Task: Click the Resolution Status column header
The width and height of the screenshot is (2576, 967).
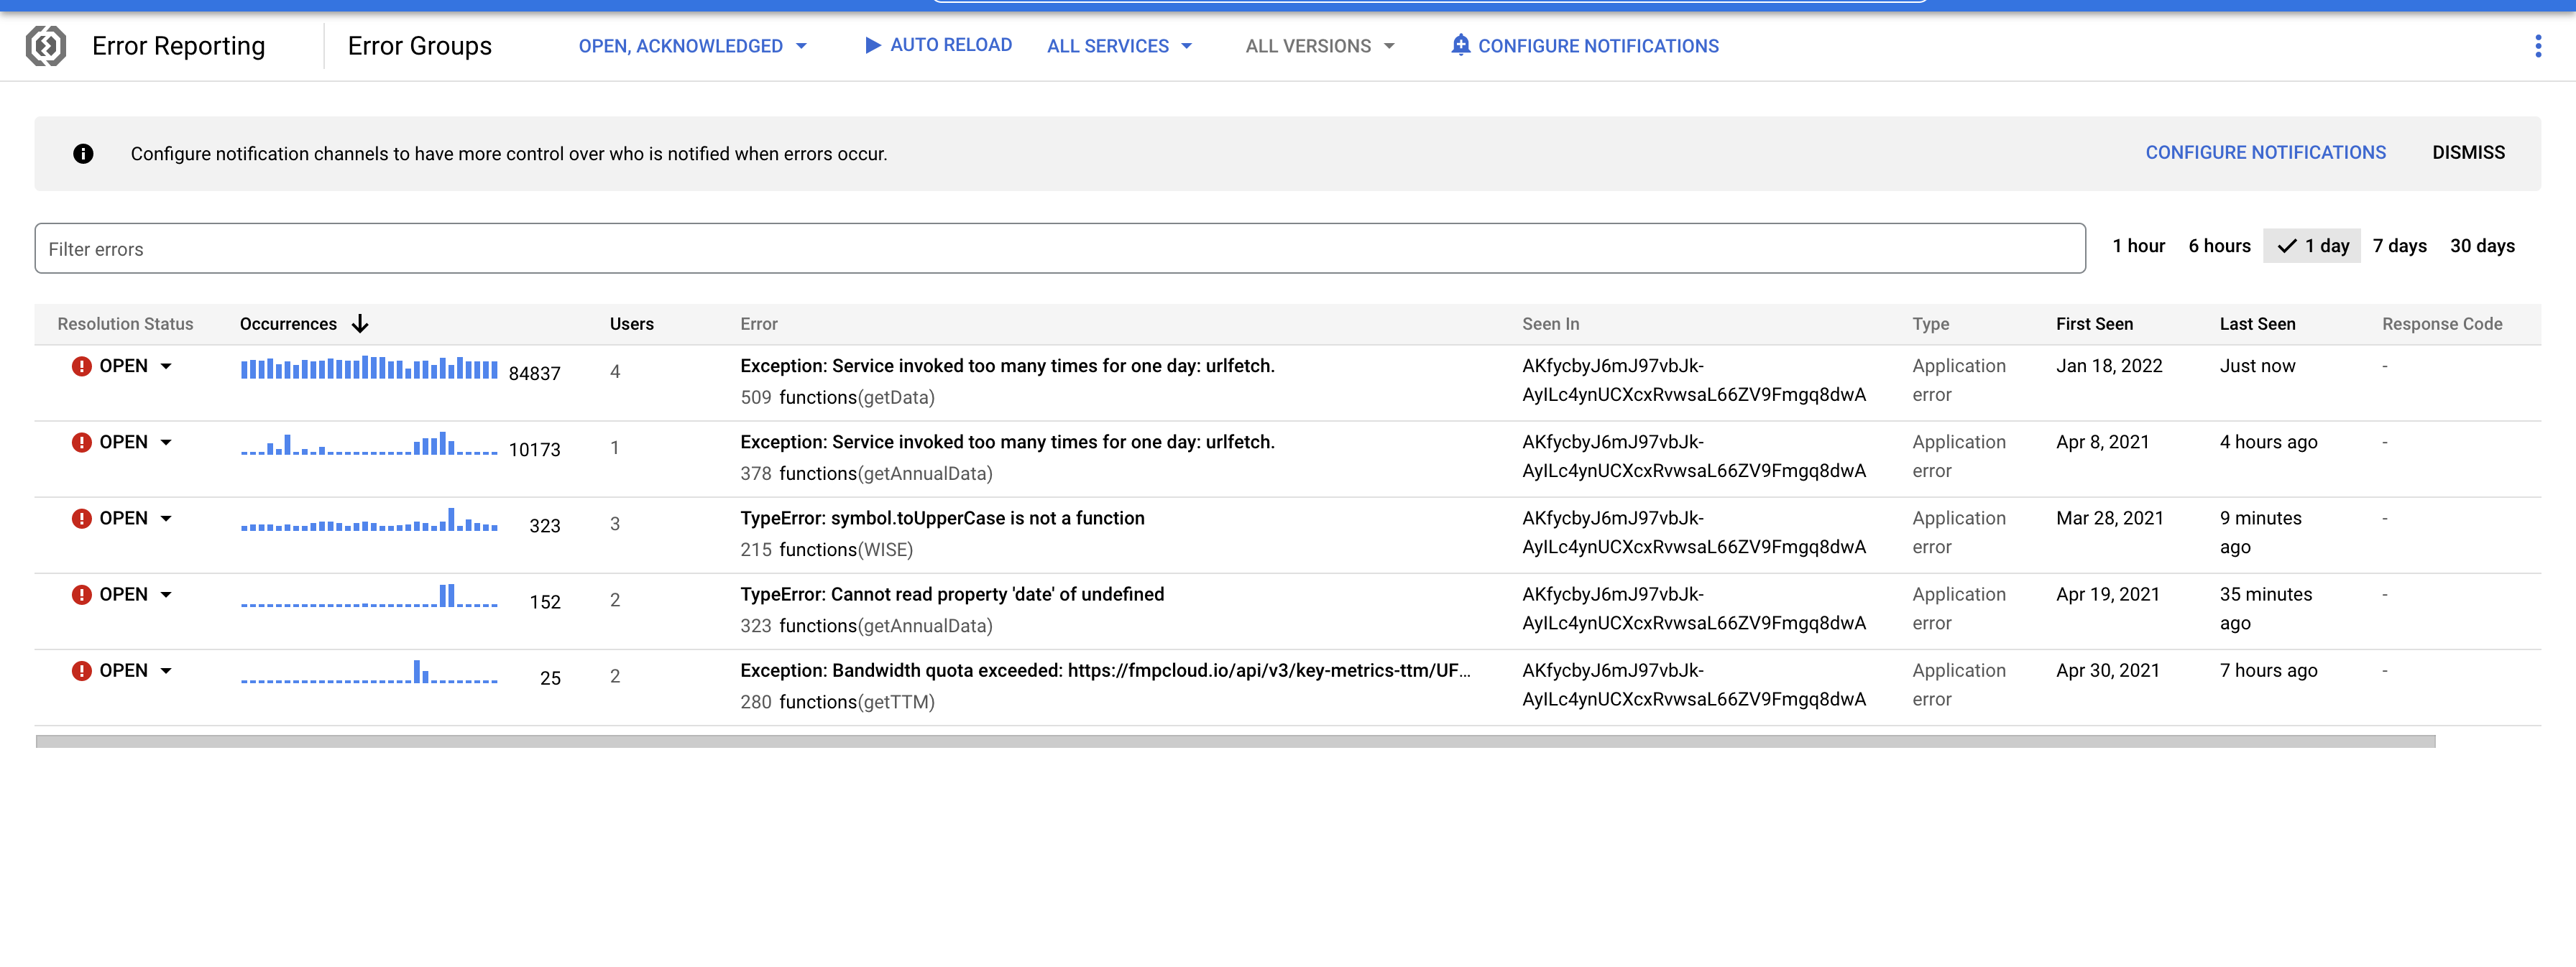Action: tap(125, 324)
